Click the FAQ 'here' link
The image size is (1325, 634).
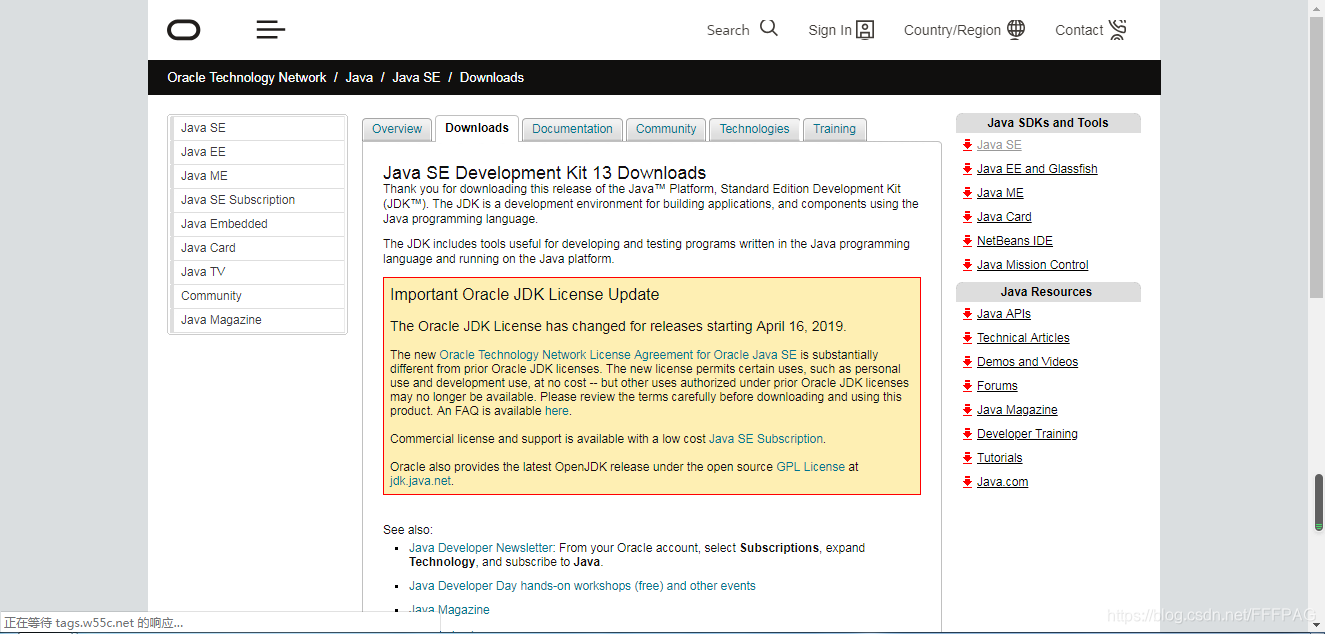pos(556,411)
